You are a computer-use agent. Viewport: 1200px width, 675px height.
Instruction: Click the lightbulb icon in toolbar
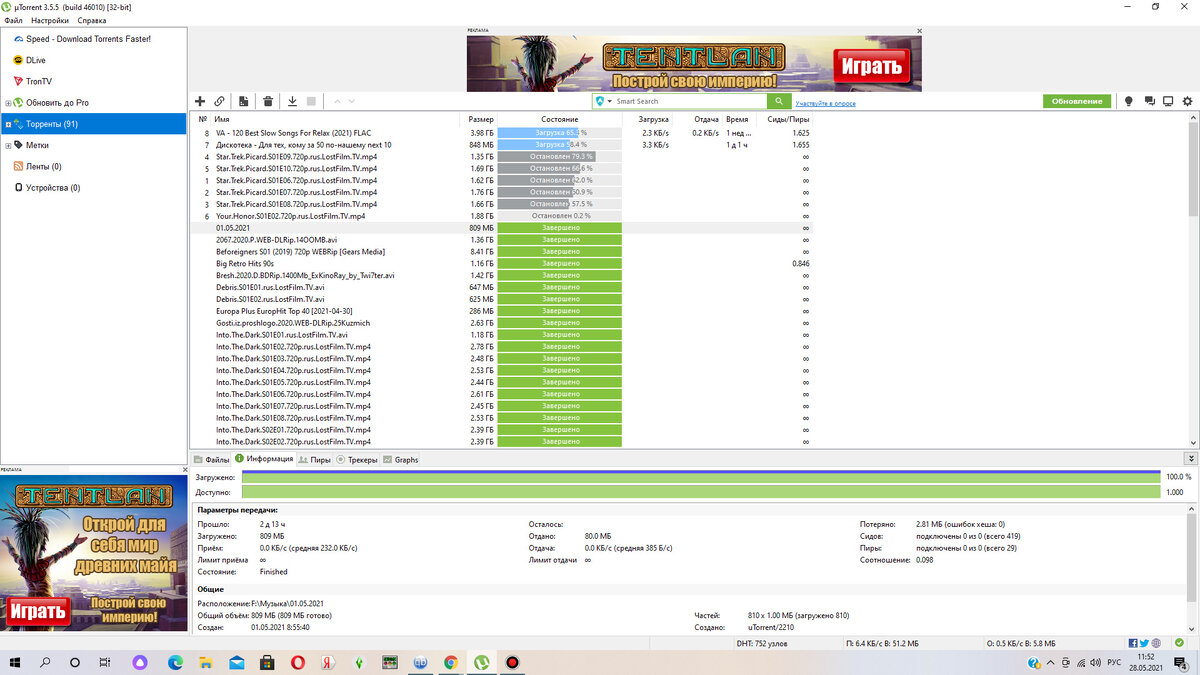(1129, 101)
